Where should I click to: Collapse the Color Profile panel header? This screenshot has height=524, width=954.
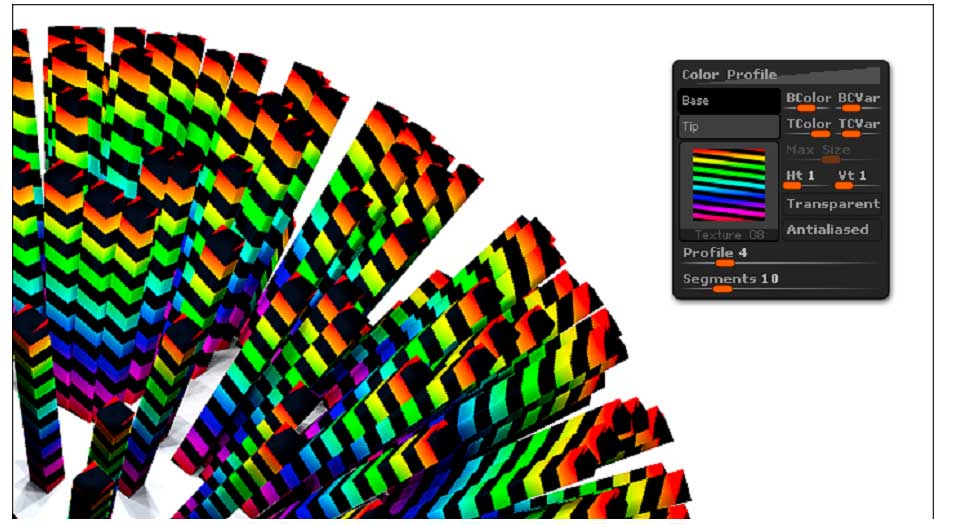click(780, 74)
